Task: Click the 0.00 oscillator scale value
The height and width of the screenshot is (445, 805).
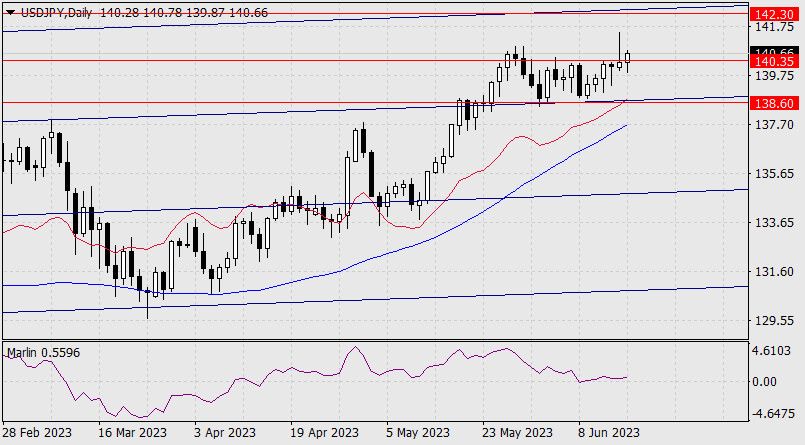Action: (764, 381)
